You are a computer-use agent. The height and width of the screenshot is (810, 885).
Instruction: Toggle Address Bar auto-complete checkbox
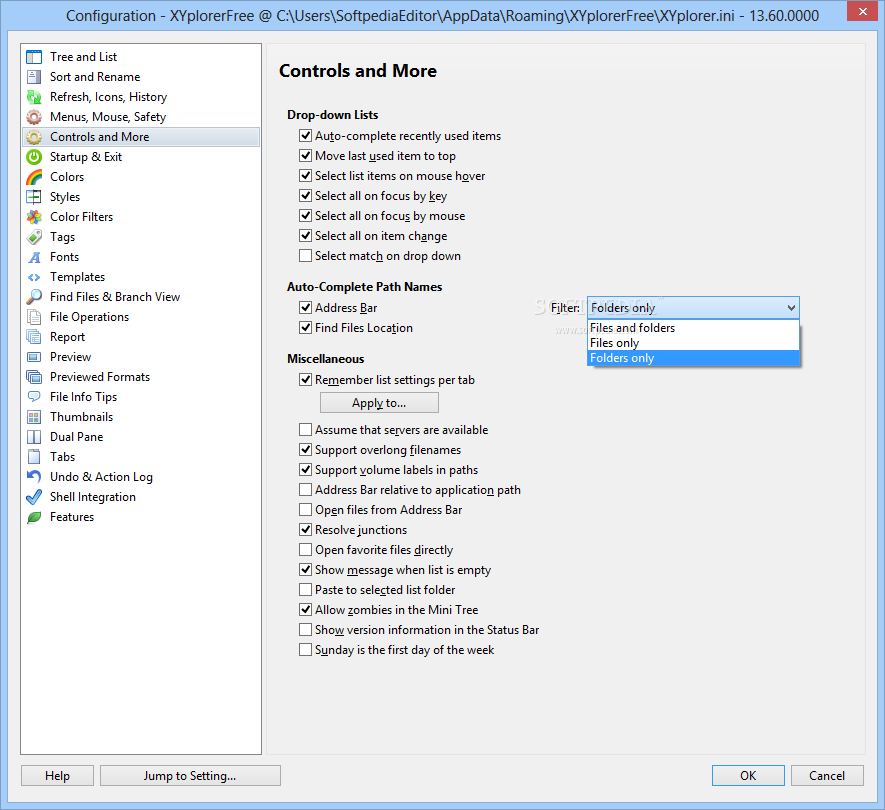coord(305,308)
